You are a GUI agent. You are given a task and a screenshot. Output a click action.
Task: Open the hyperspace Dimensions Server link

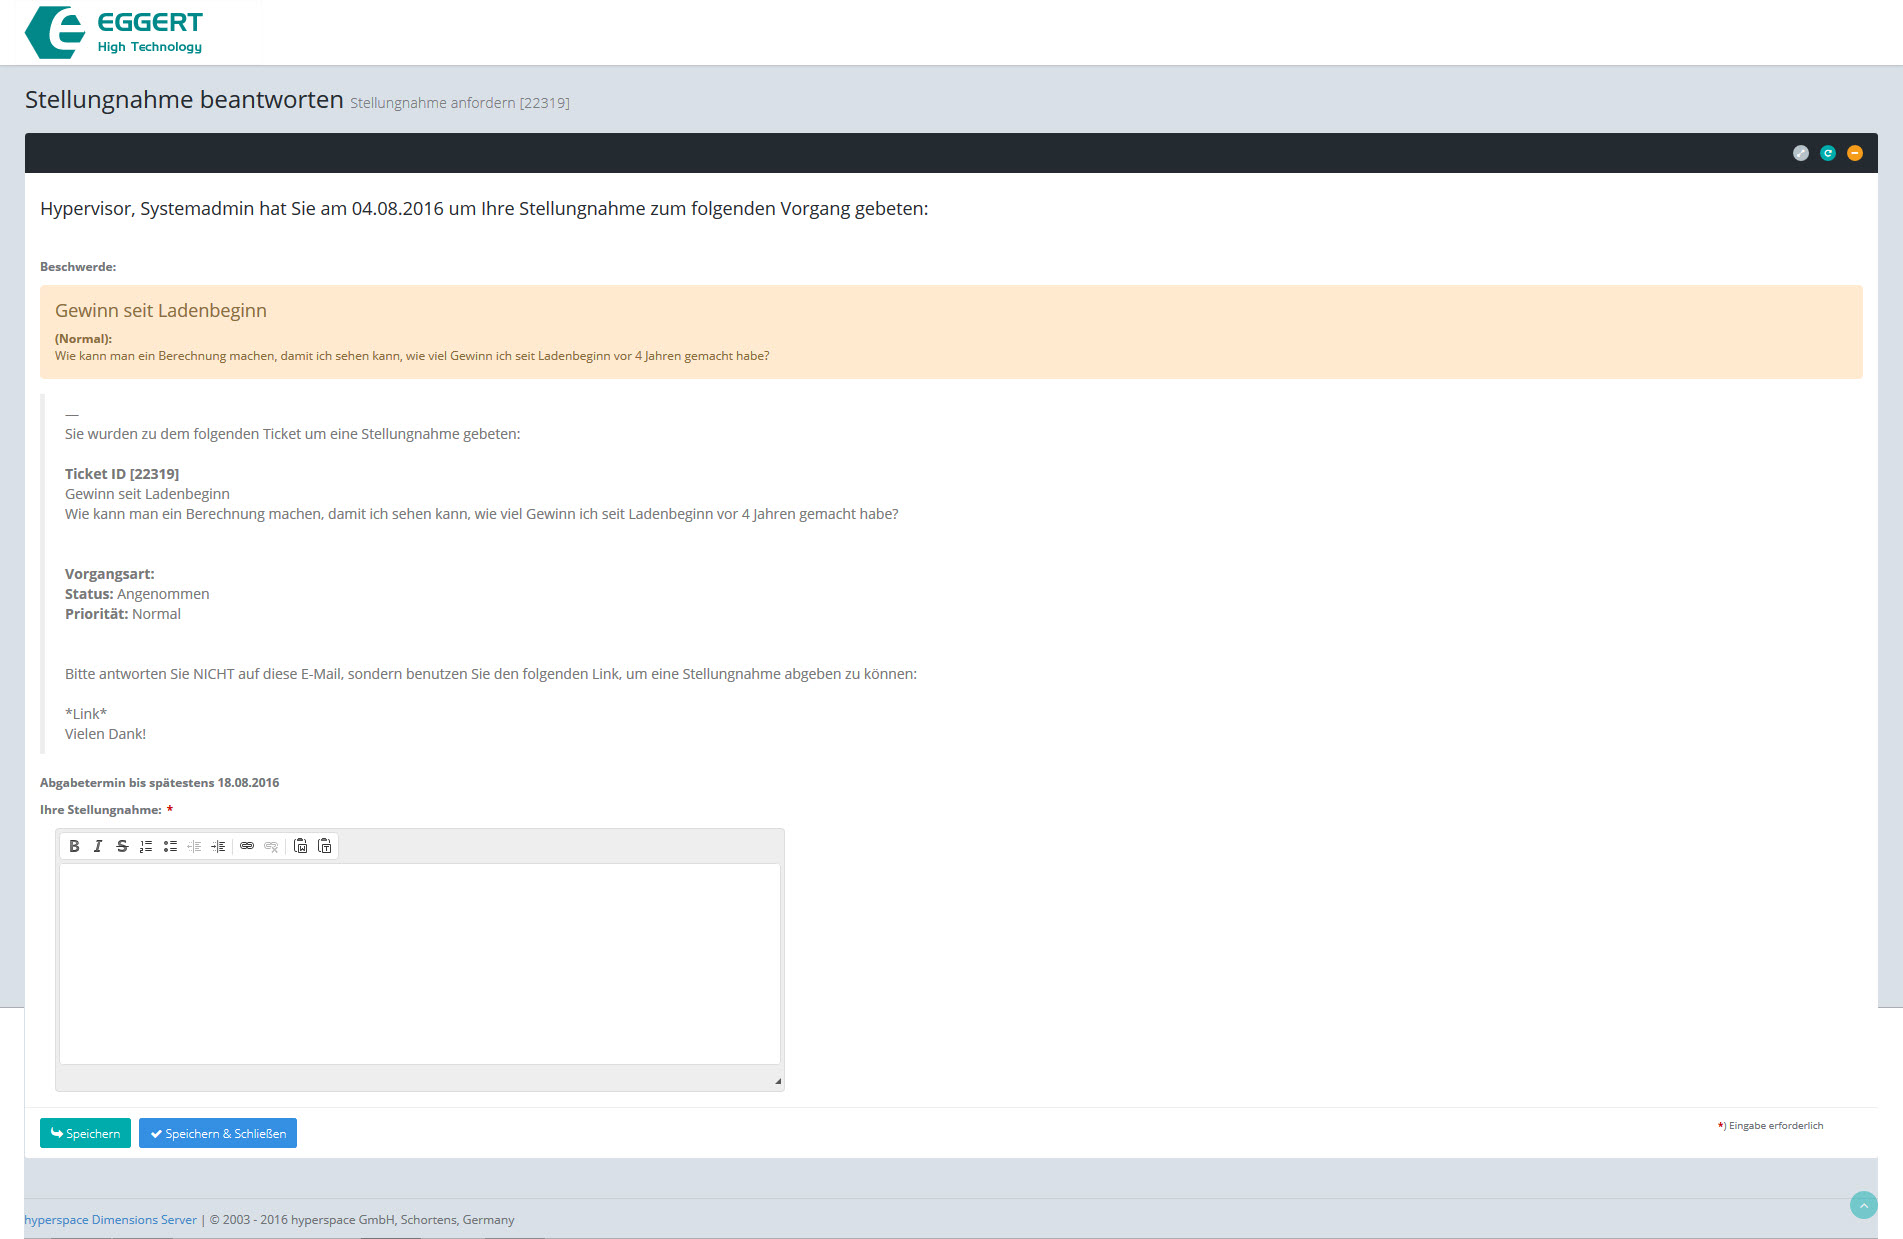point(110,1220)
